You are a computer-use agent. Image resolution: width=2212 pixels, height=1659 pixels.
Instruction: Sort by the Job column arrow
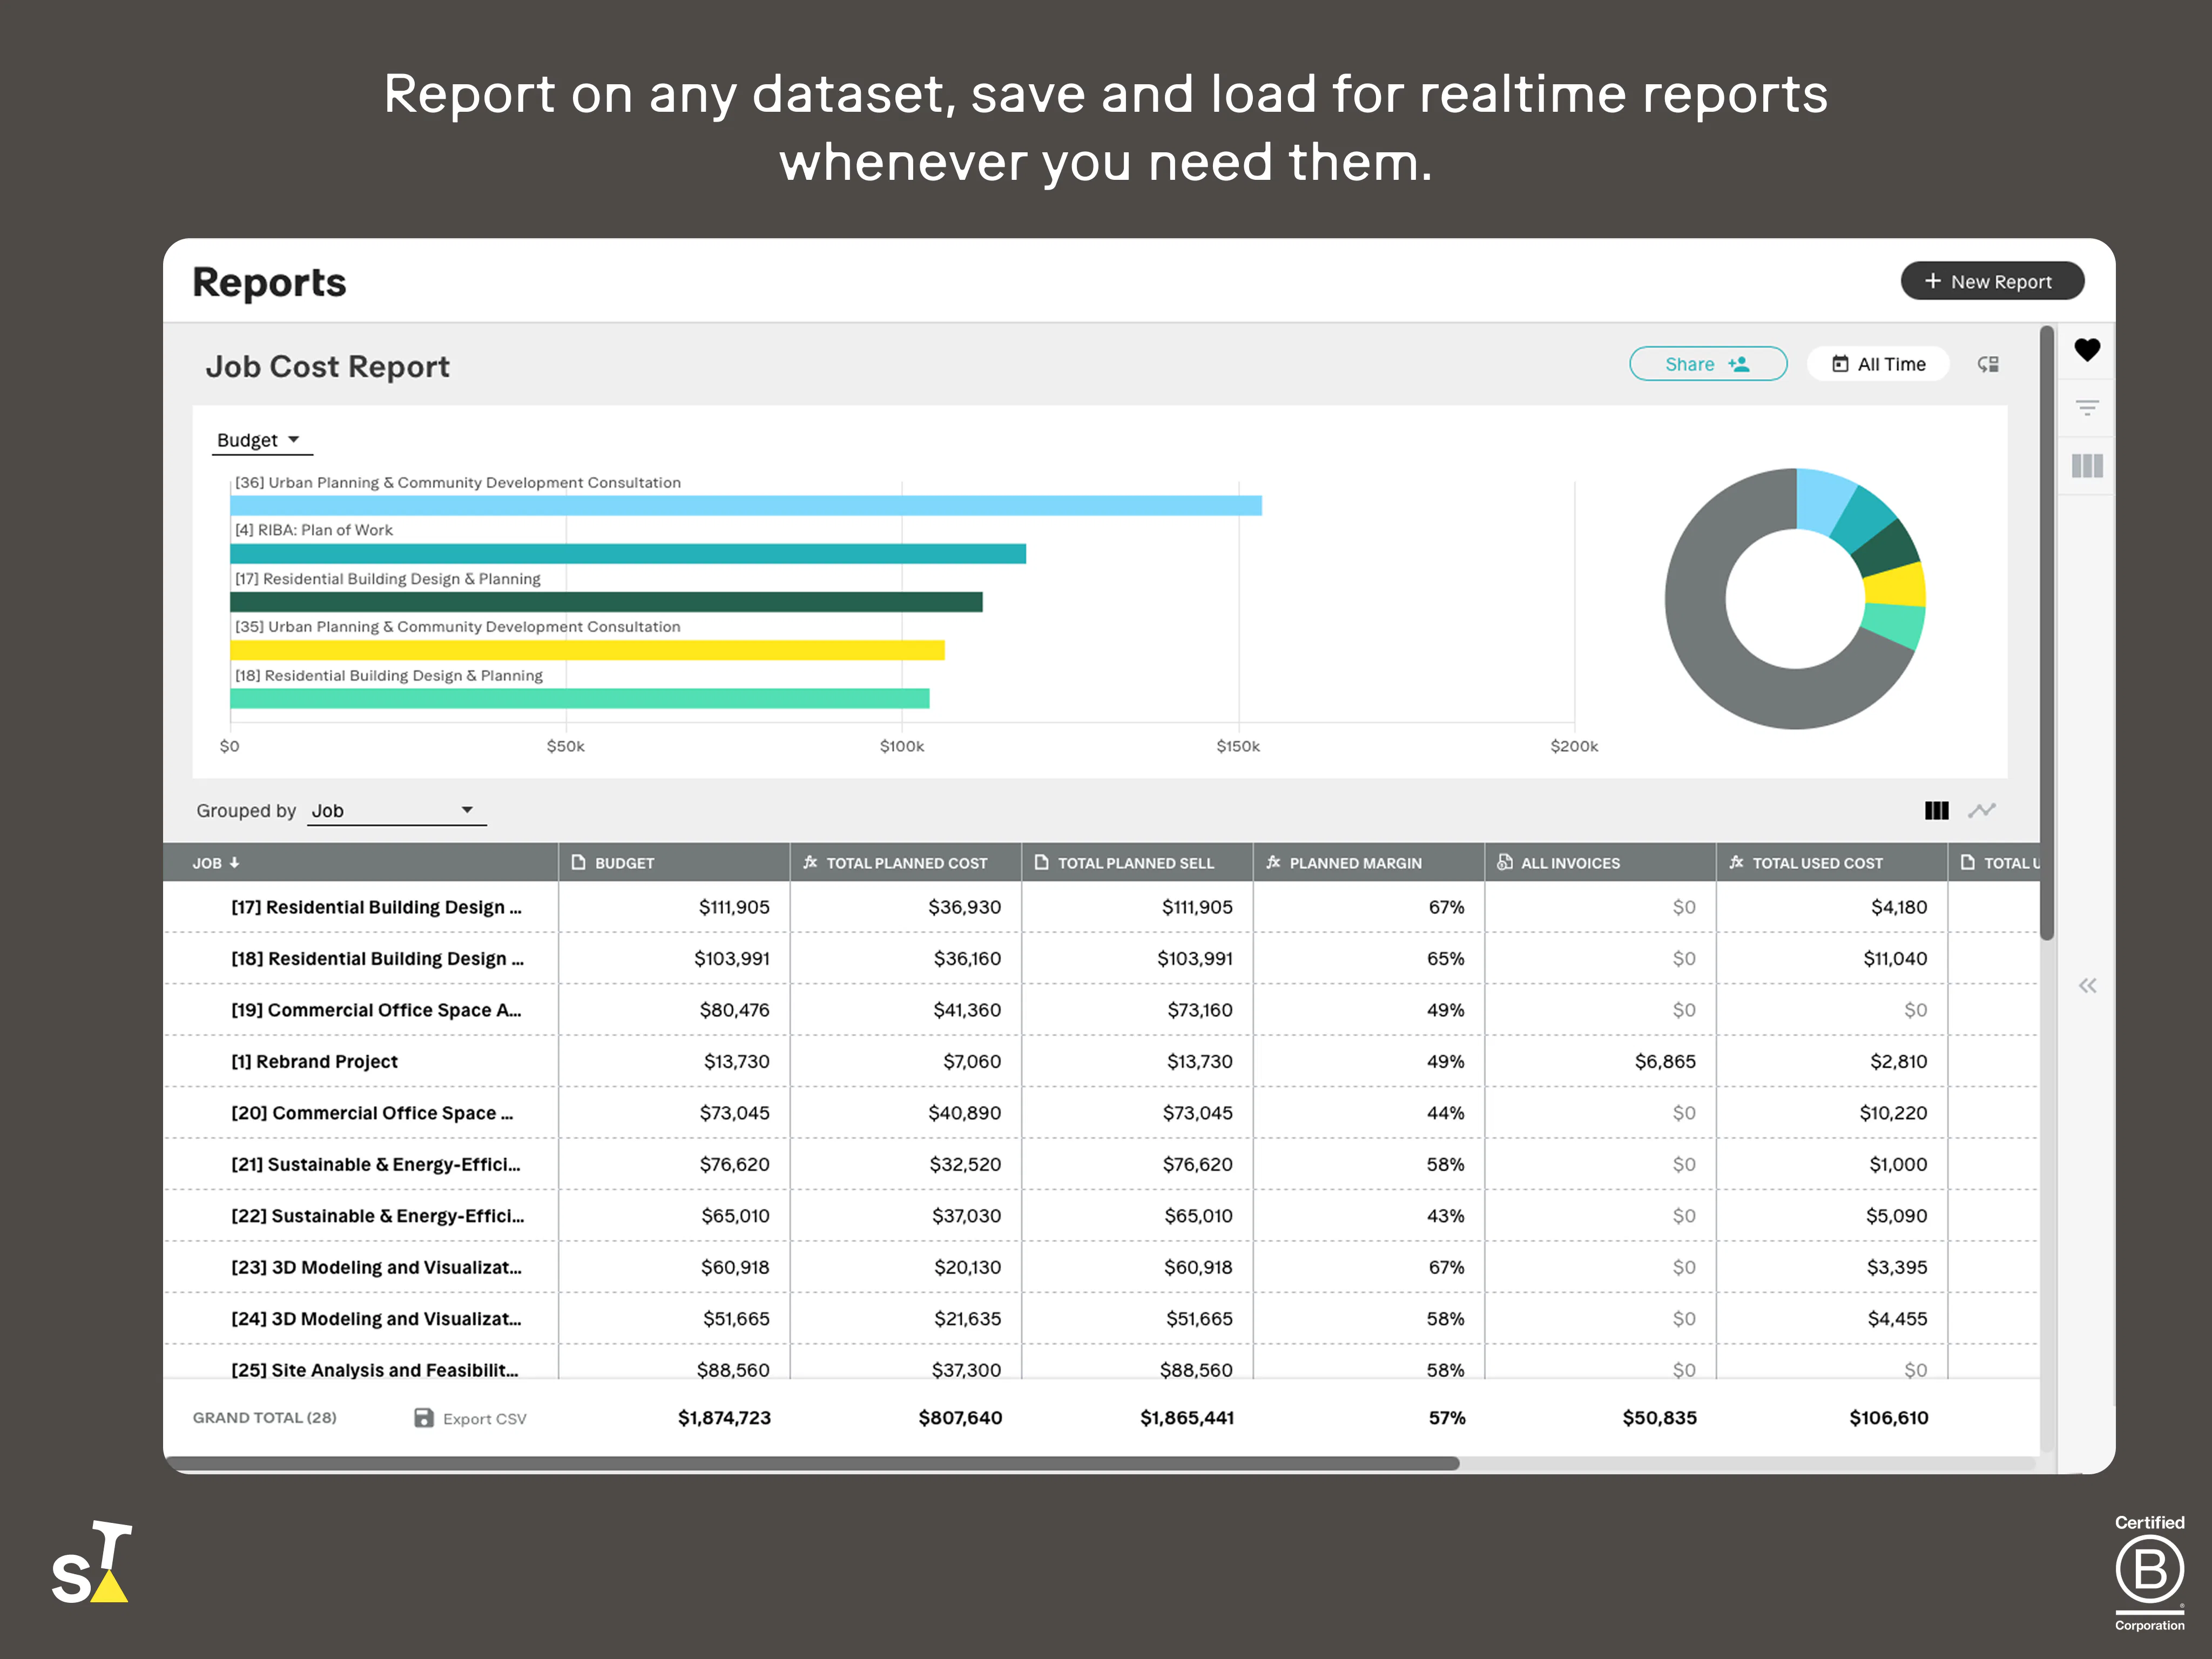(x=234, y=863)
